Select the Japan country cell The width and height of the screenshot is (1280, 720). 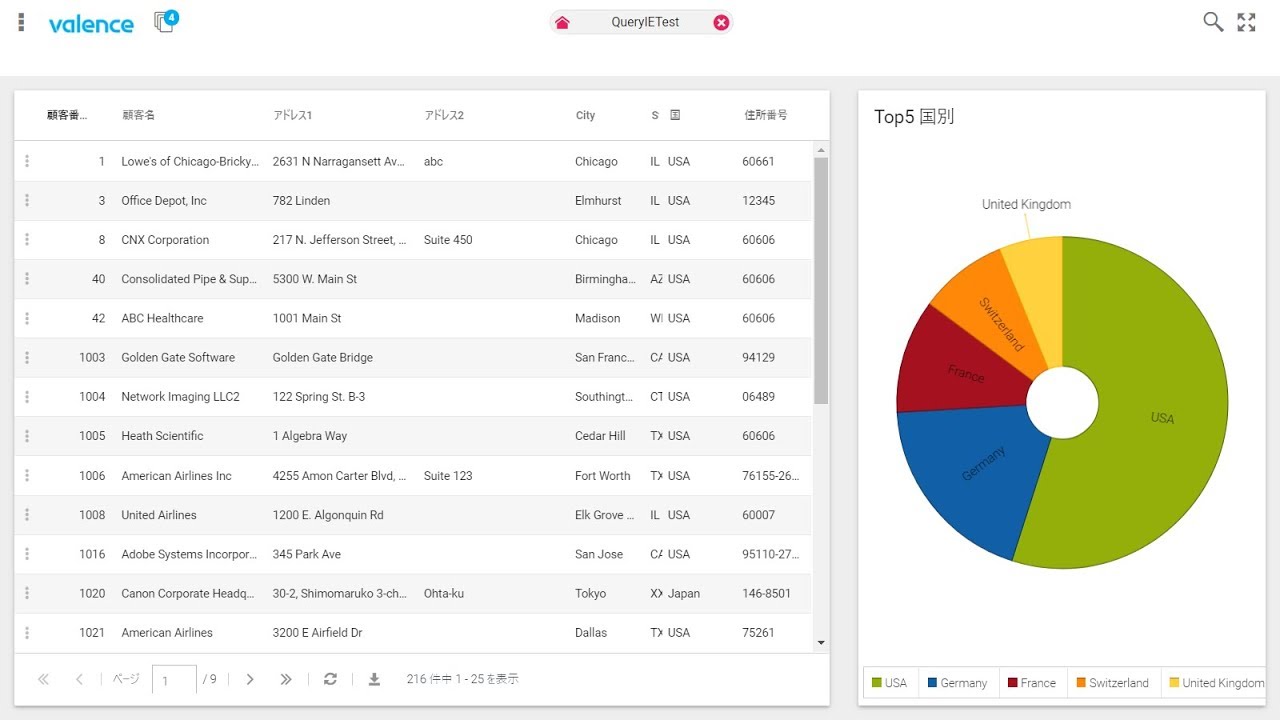coord(684,593)
